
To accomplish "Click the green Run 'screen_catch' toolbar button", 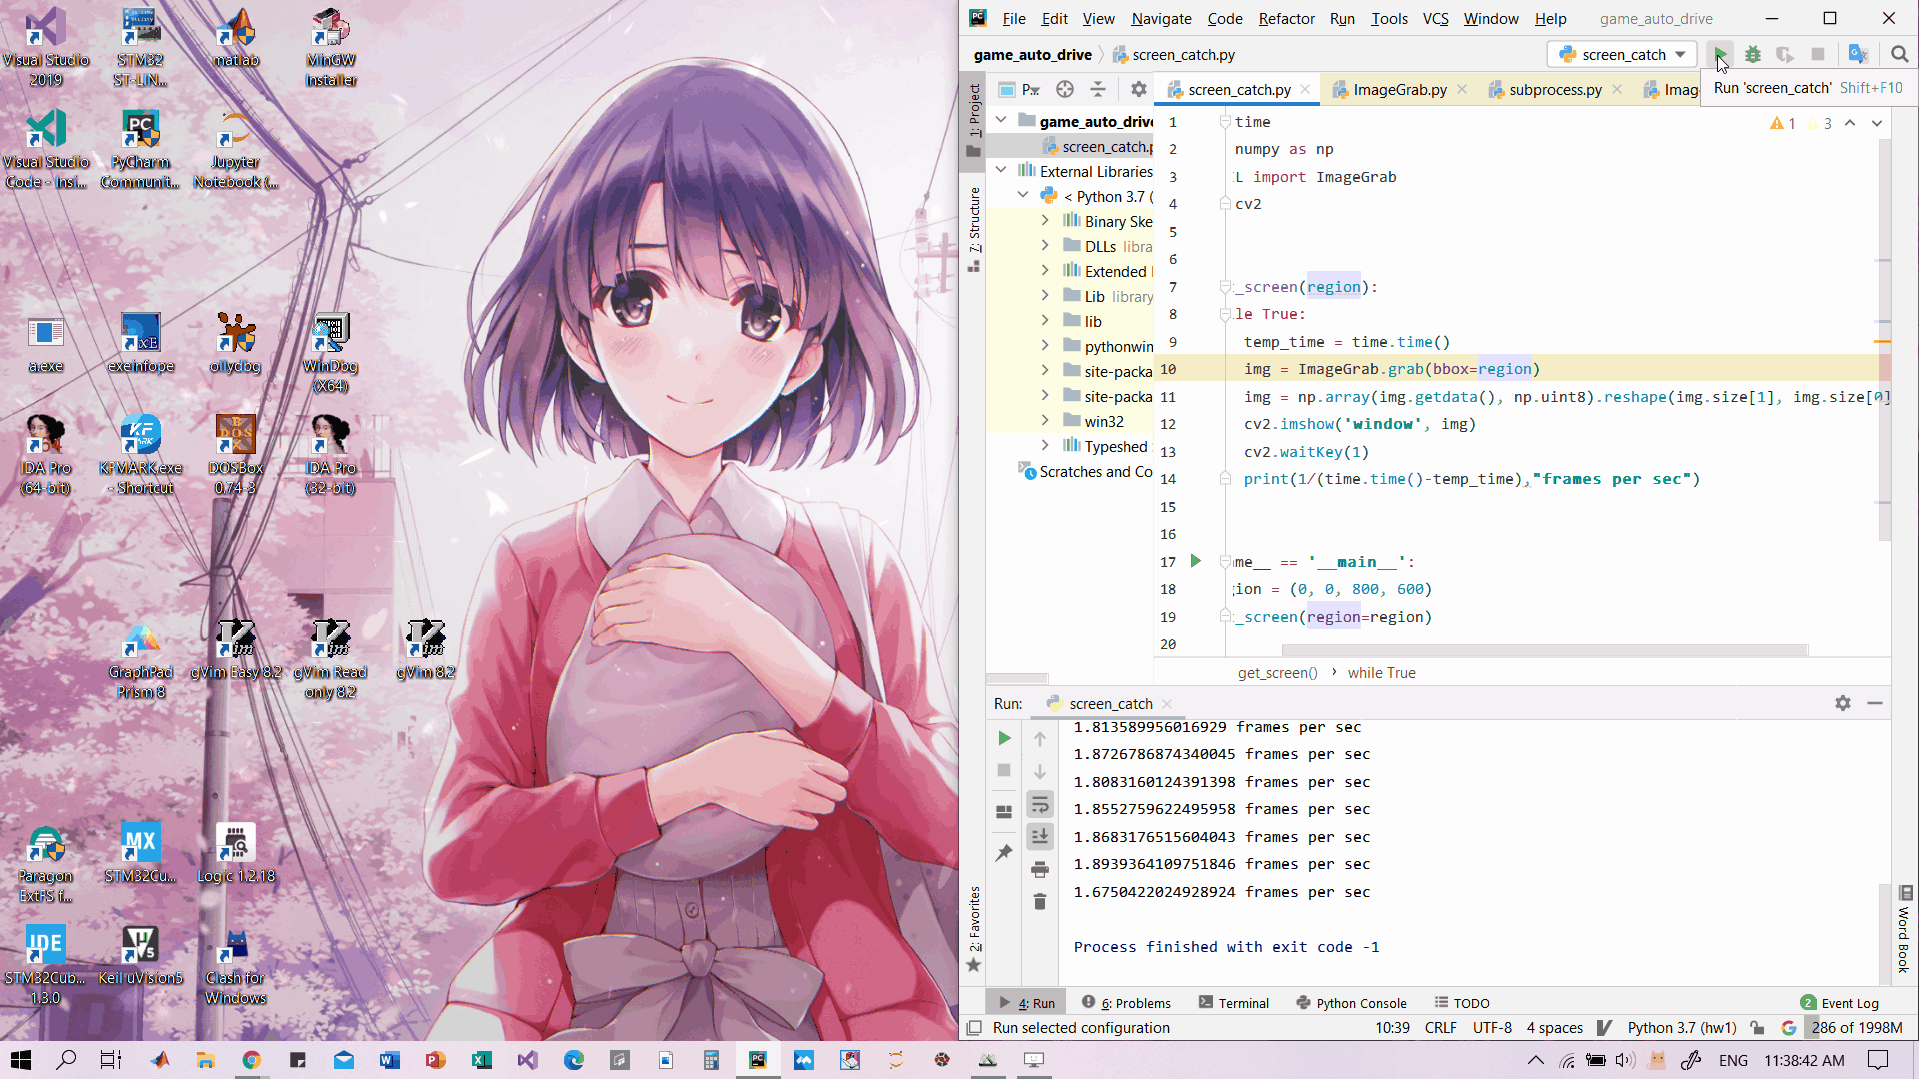I will pyautogui.click(x=1719, y=55).
